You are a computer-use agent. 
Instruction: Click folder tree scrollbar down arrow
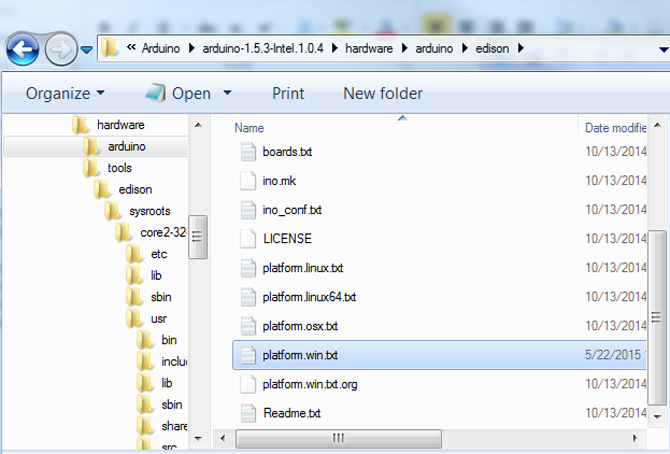coord(198,438)
